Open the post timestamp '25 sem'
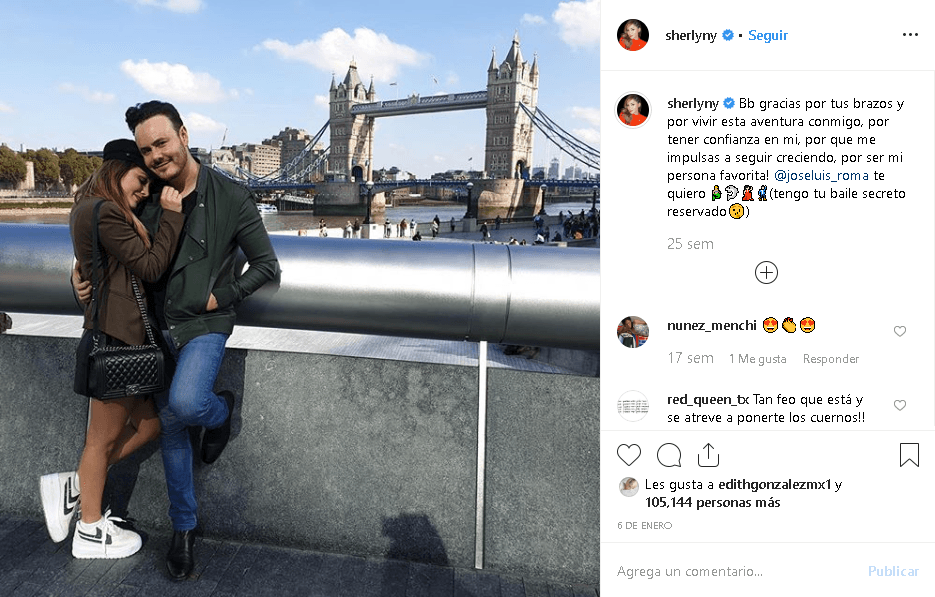 [690, 243]
